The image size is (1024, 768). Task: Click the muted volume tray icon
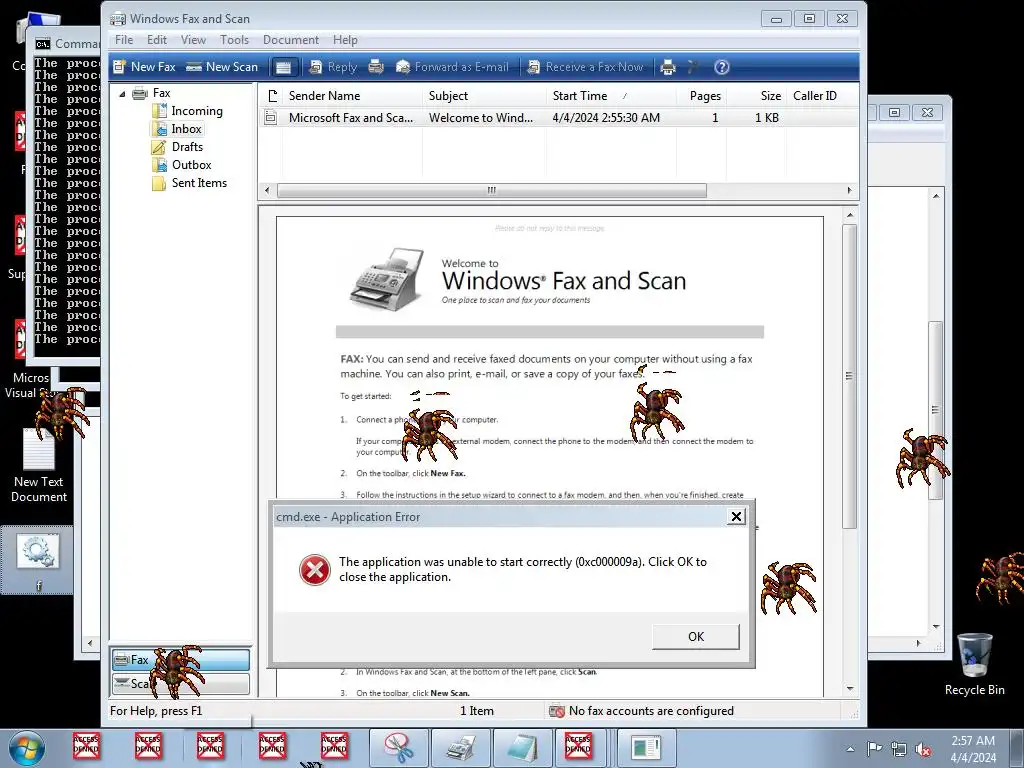pos(923,750)
